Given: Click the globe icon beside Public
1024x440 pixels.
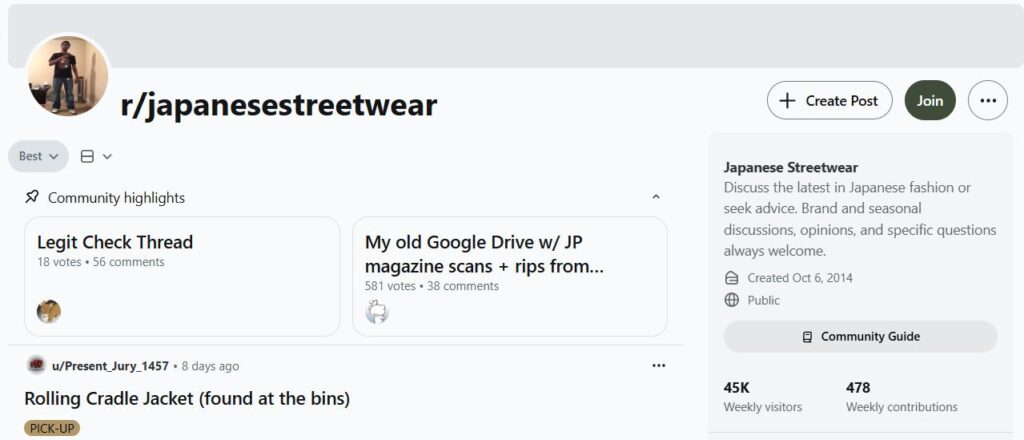Looking at the screenshot, I should 732,300.
